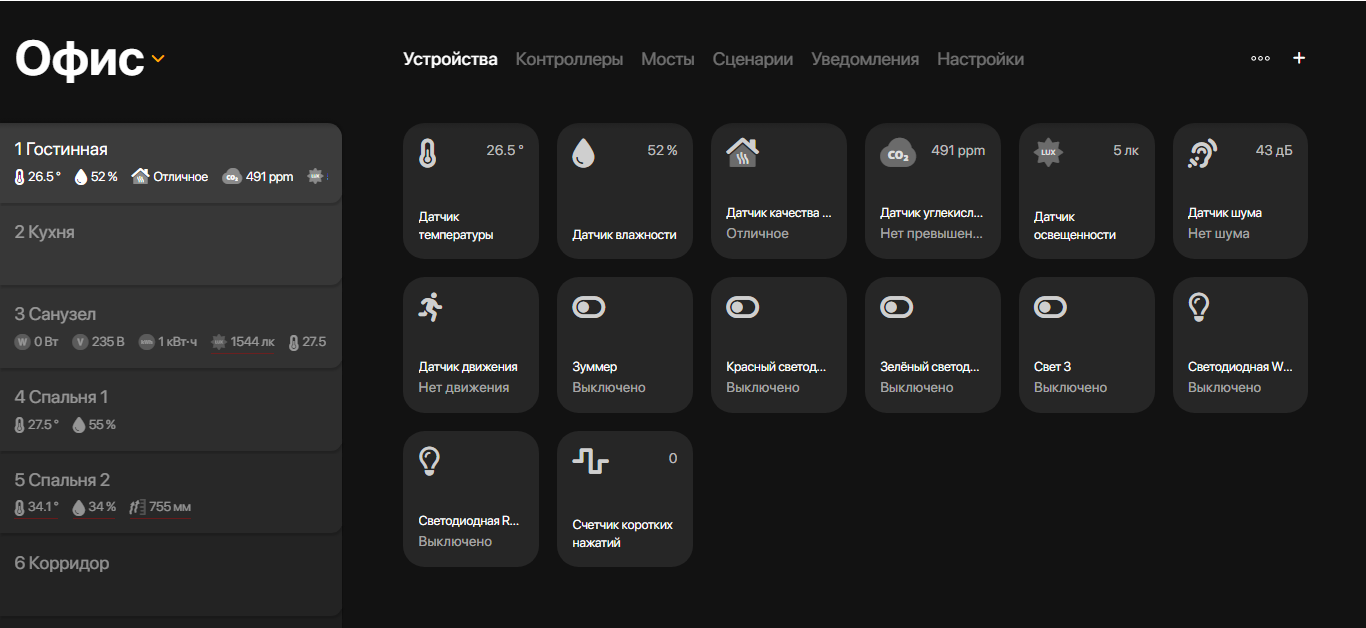Click the pulse counter waveform icon
1366x628 pixels.
coord(590,461)
